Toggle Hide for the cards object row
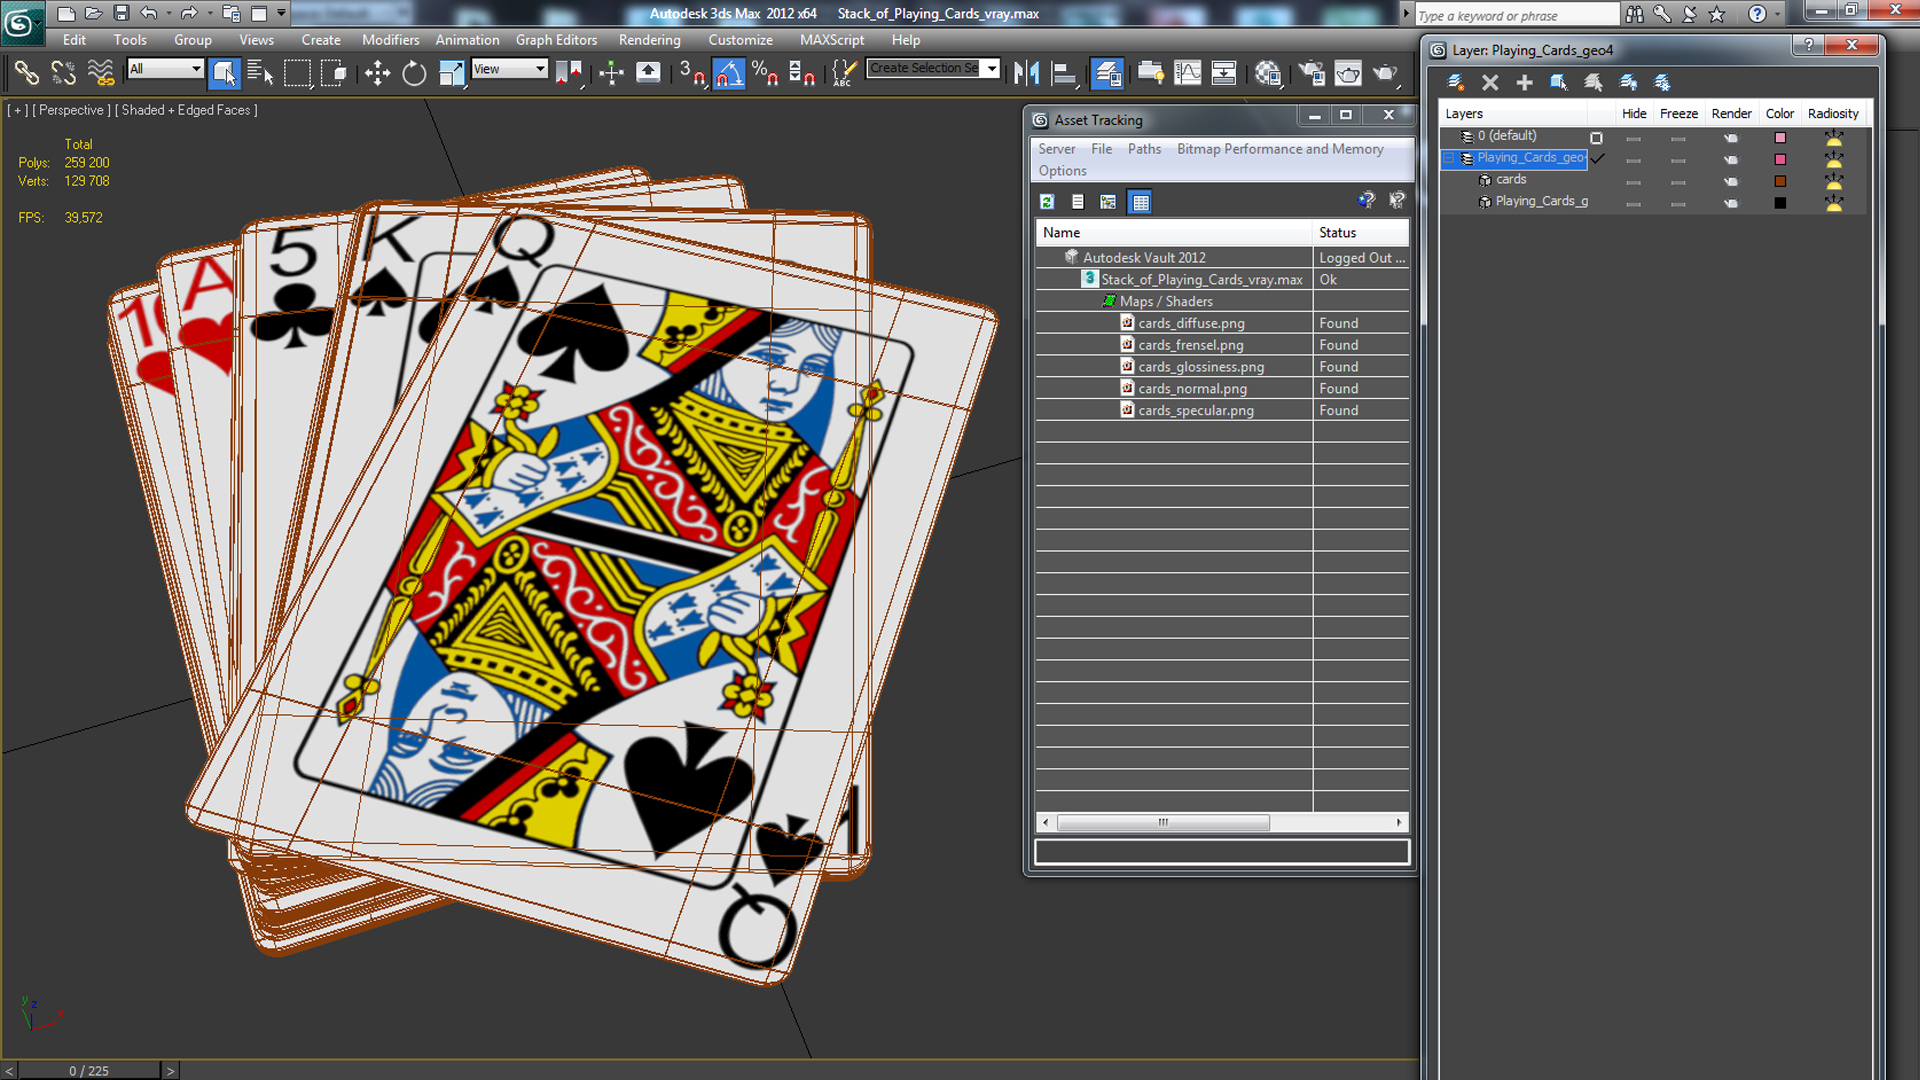Image resolution: width=1920 pixels, height=1080 pixels. tap(1633, 182)
